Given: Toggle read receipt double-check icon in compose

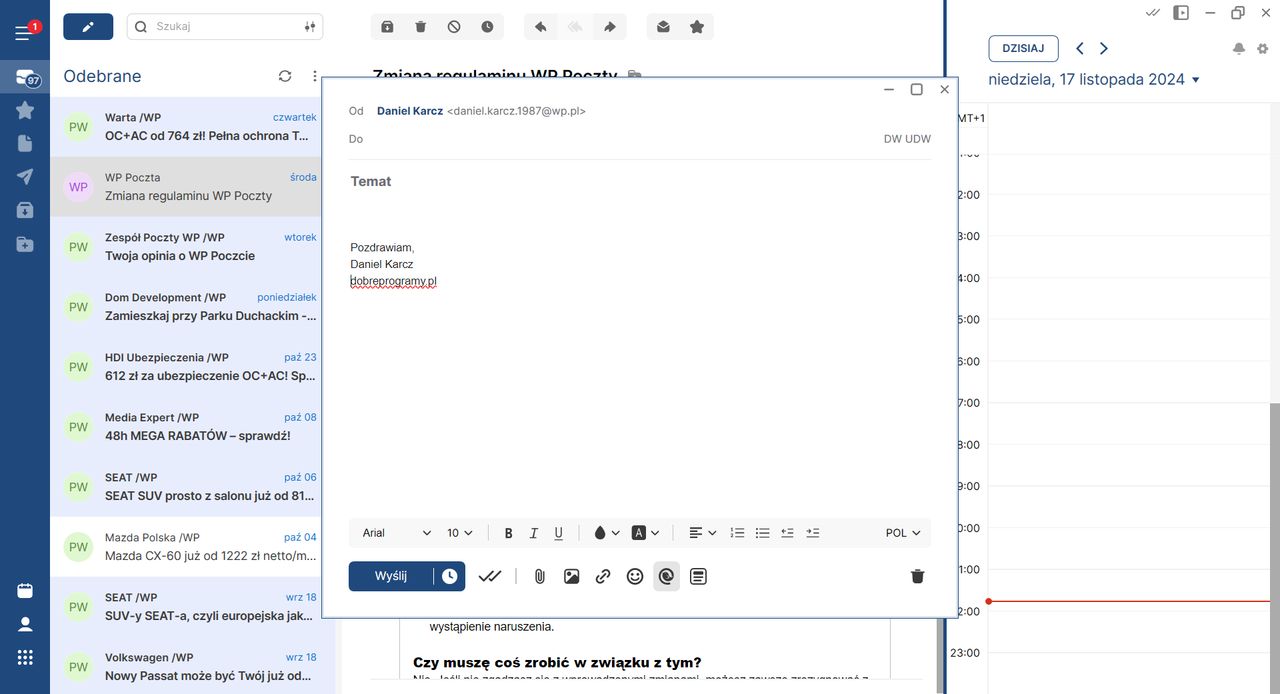Looking at the screenshot, I should point(490,576).
